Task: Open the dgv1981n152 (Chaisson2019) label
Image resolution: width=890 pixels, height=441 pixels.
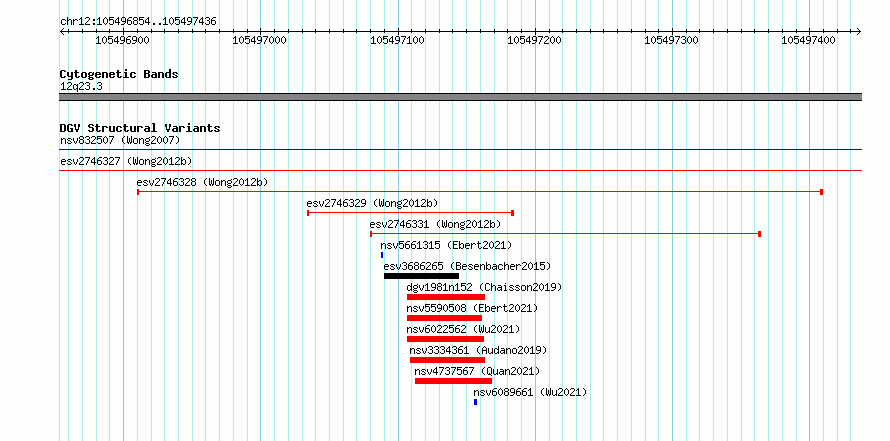Action: click(485, 287)
